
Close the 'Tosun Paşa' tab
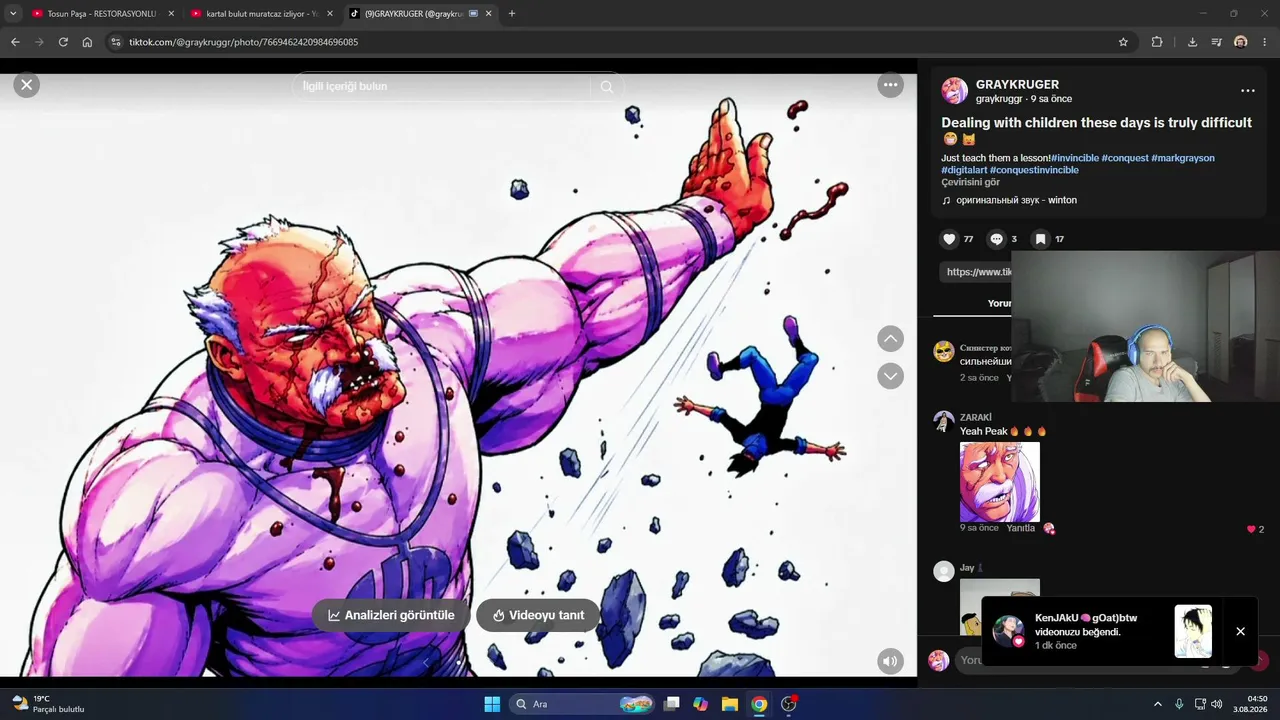coord(171,14)
